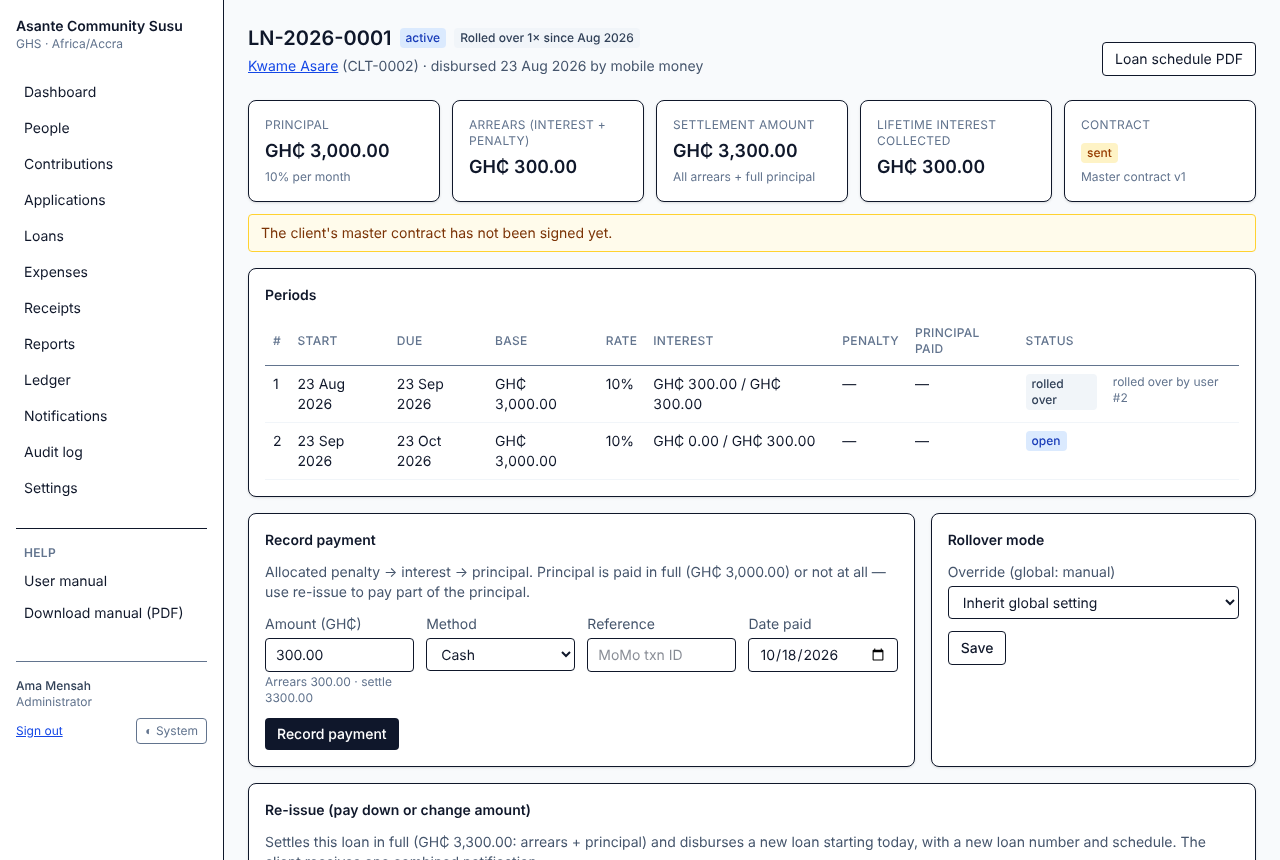
Task: View the Ledger
Action: 47,380
